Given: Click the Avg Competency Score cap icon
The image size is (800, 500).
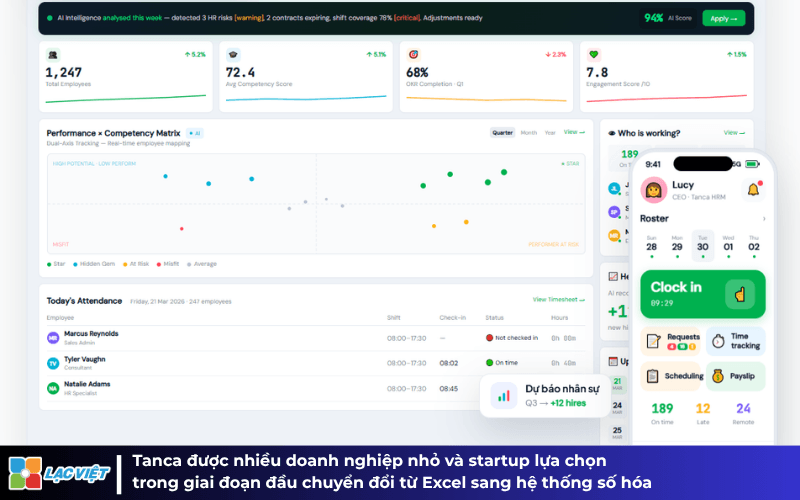Looking at the screenshot, I should point(233,55).
